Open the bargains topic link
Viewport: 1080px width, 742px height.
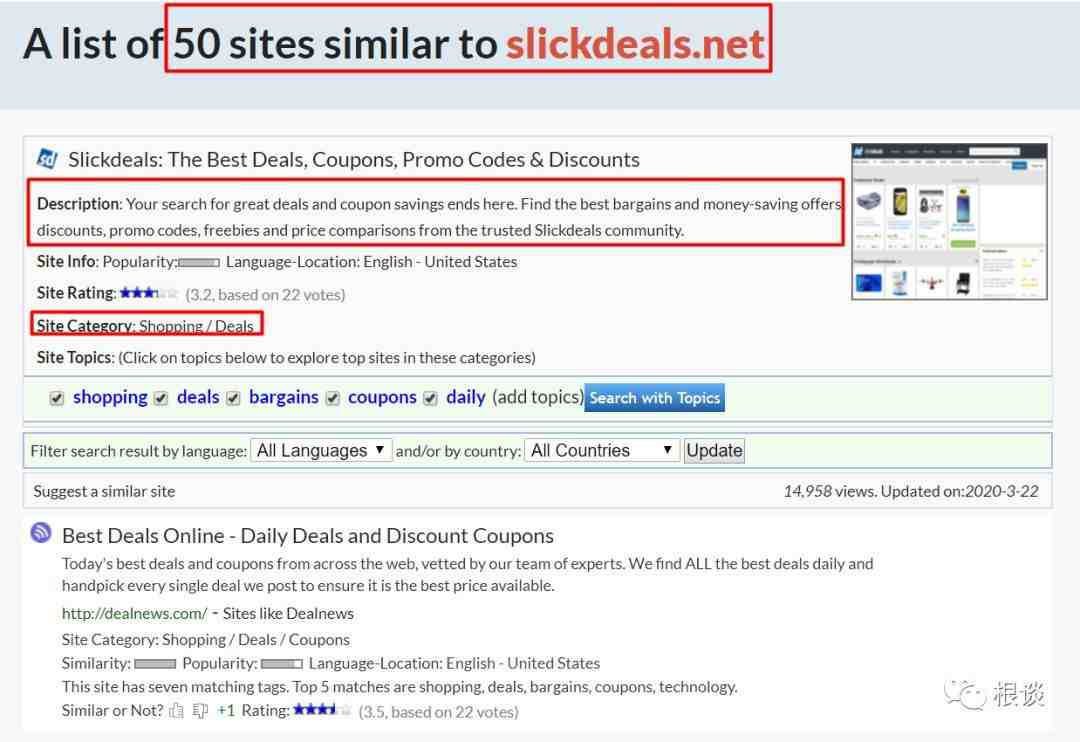(x=284, y=398)
